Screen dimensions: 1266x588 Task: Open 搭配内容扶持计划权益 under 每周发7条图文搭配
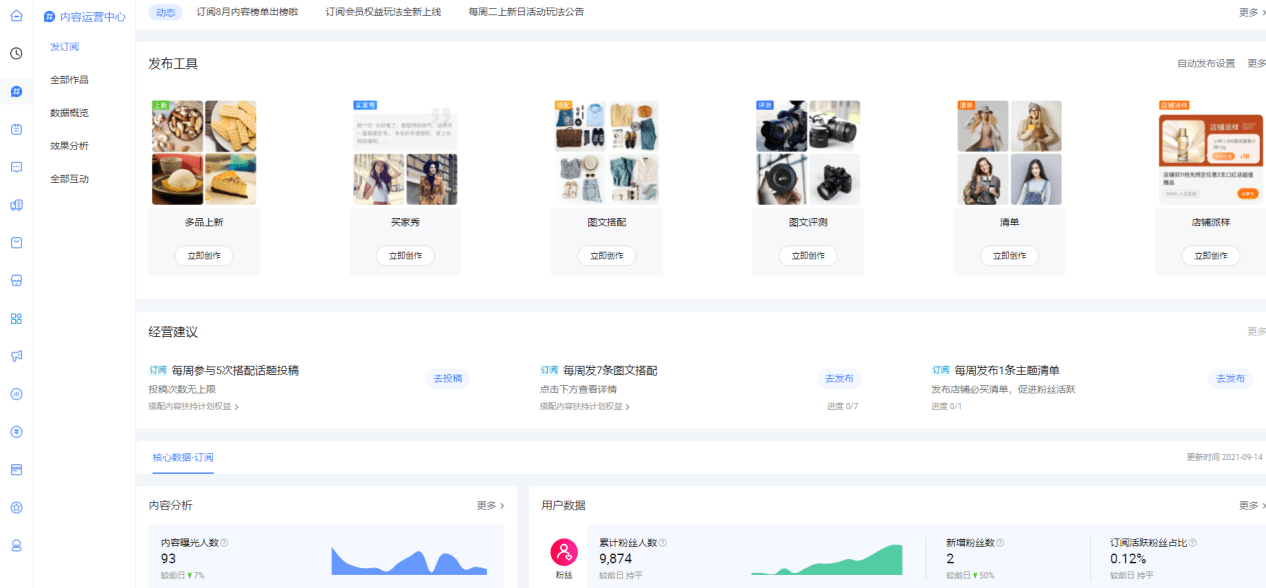tap(585, 407)
